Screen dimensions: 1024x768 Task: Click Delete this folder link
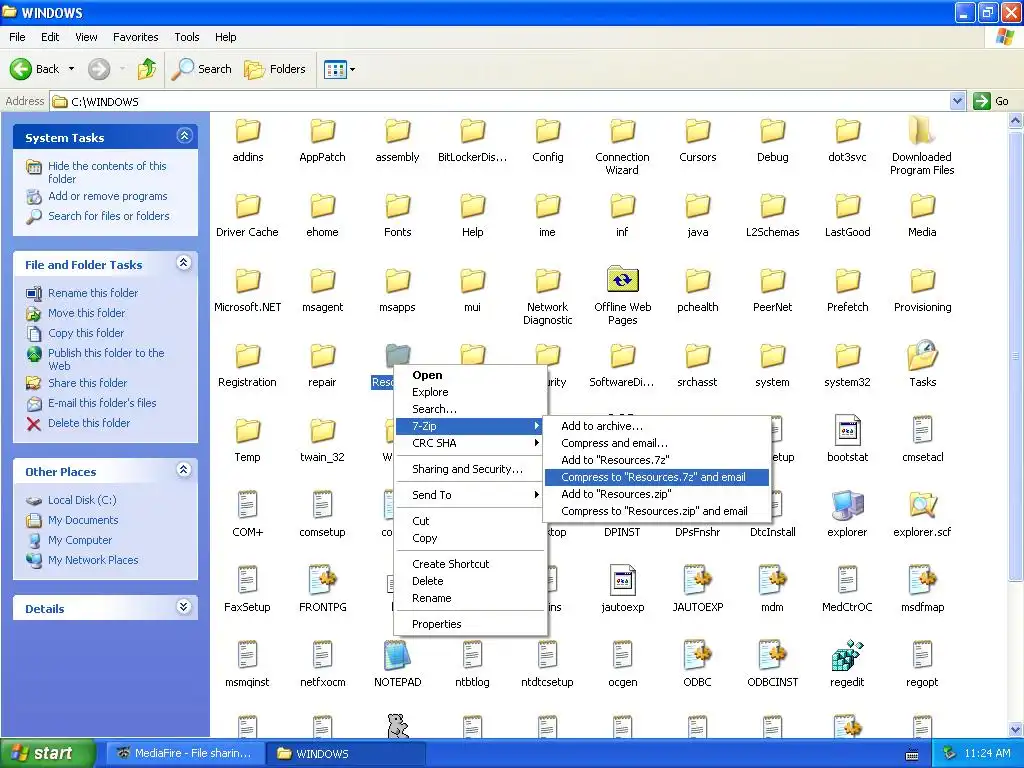(x=89, y=423)
